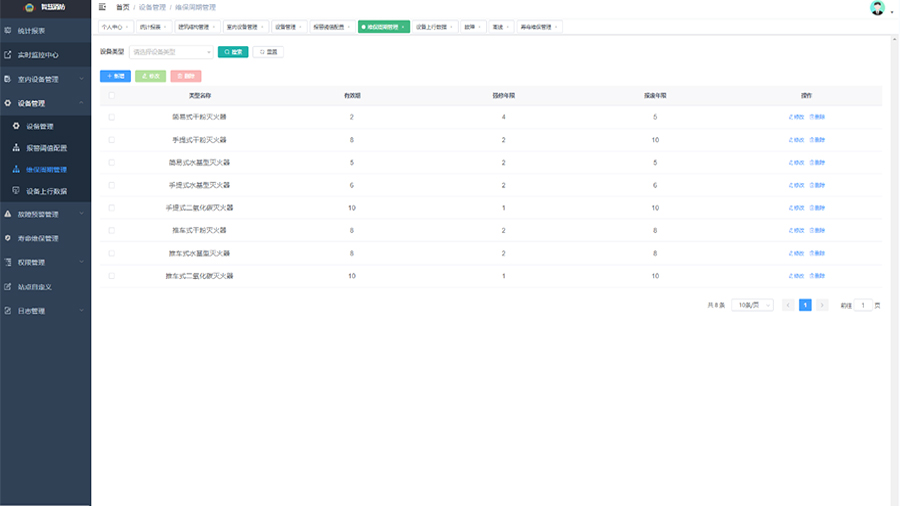Check the box for 简易式水基型灭火器 row

pos(111,162)
